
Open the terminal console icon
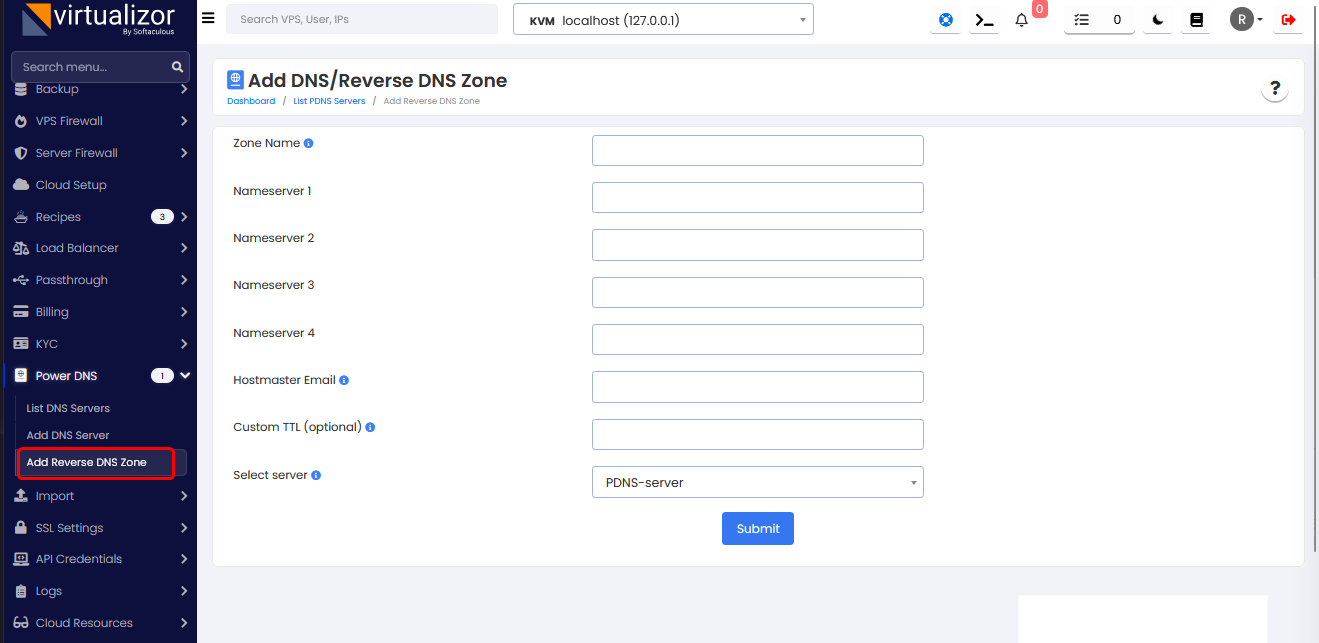[x=985, y=20]
